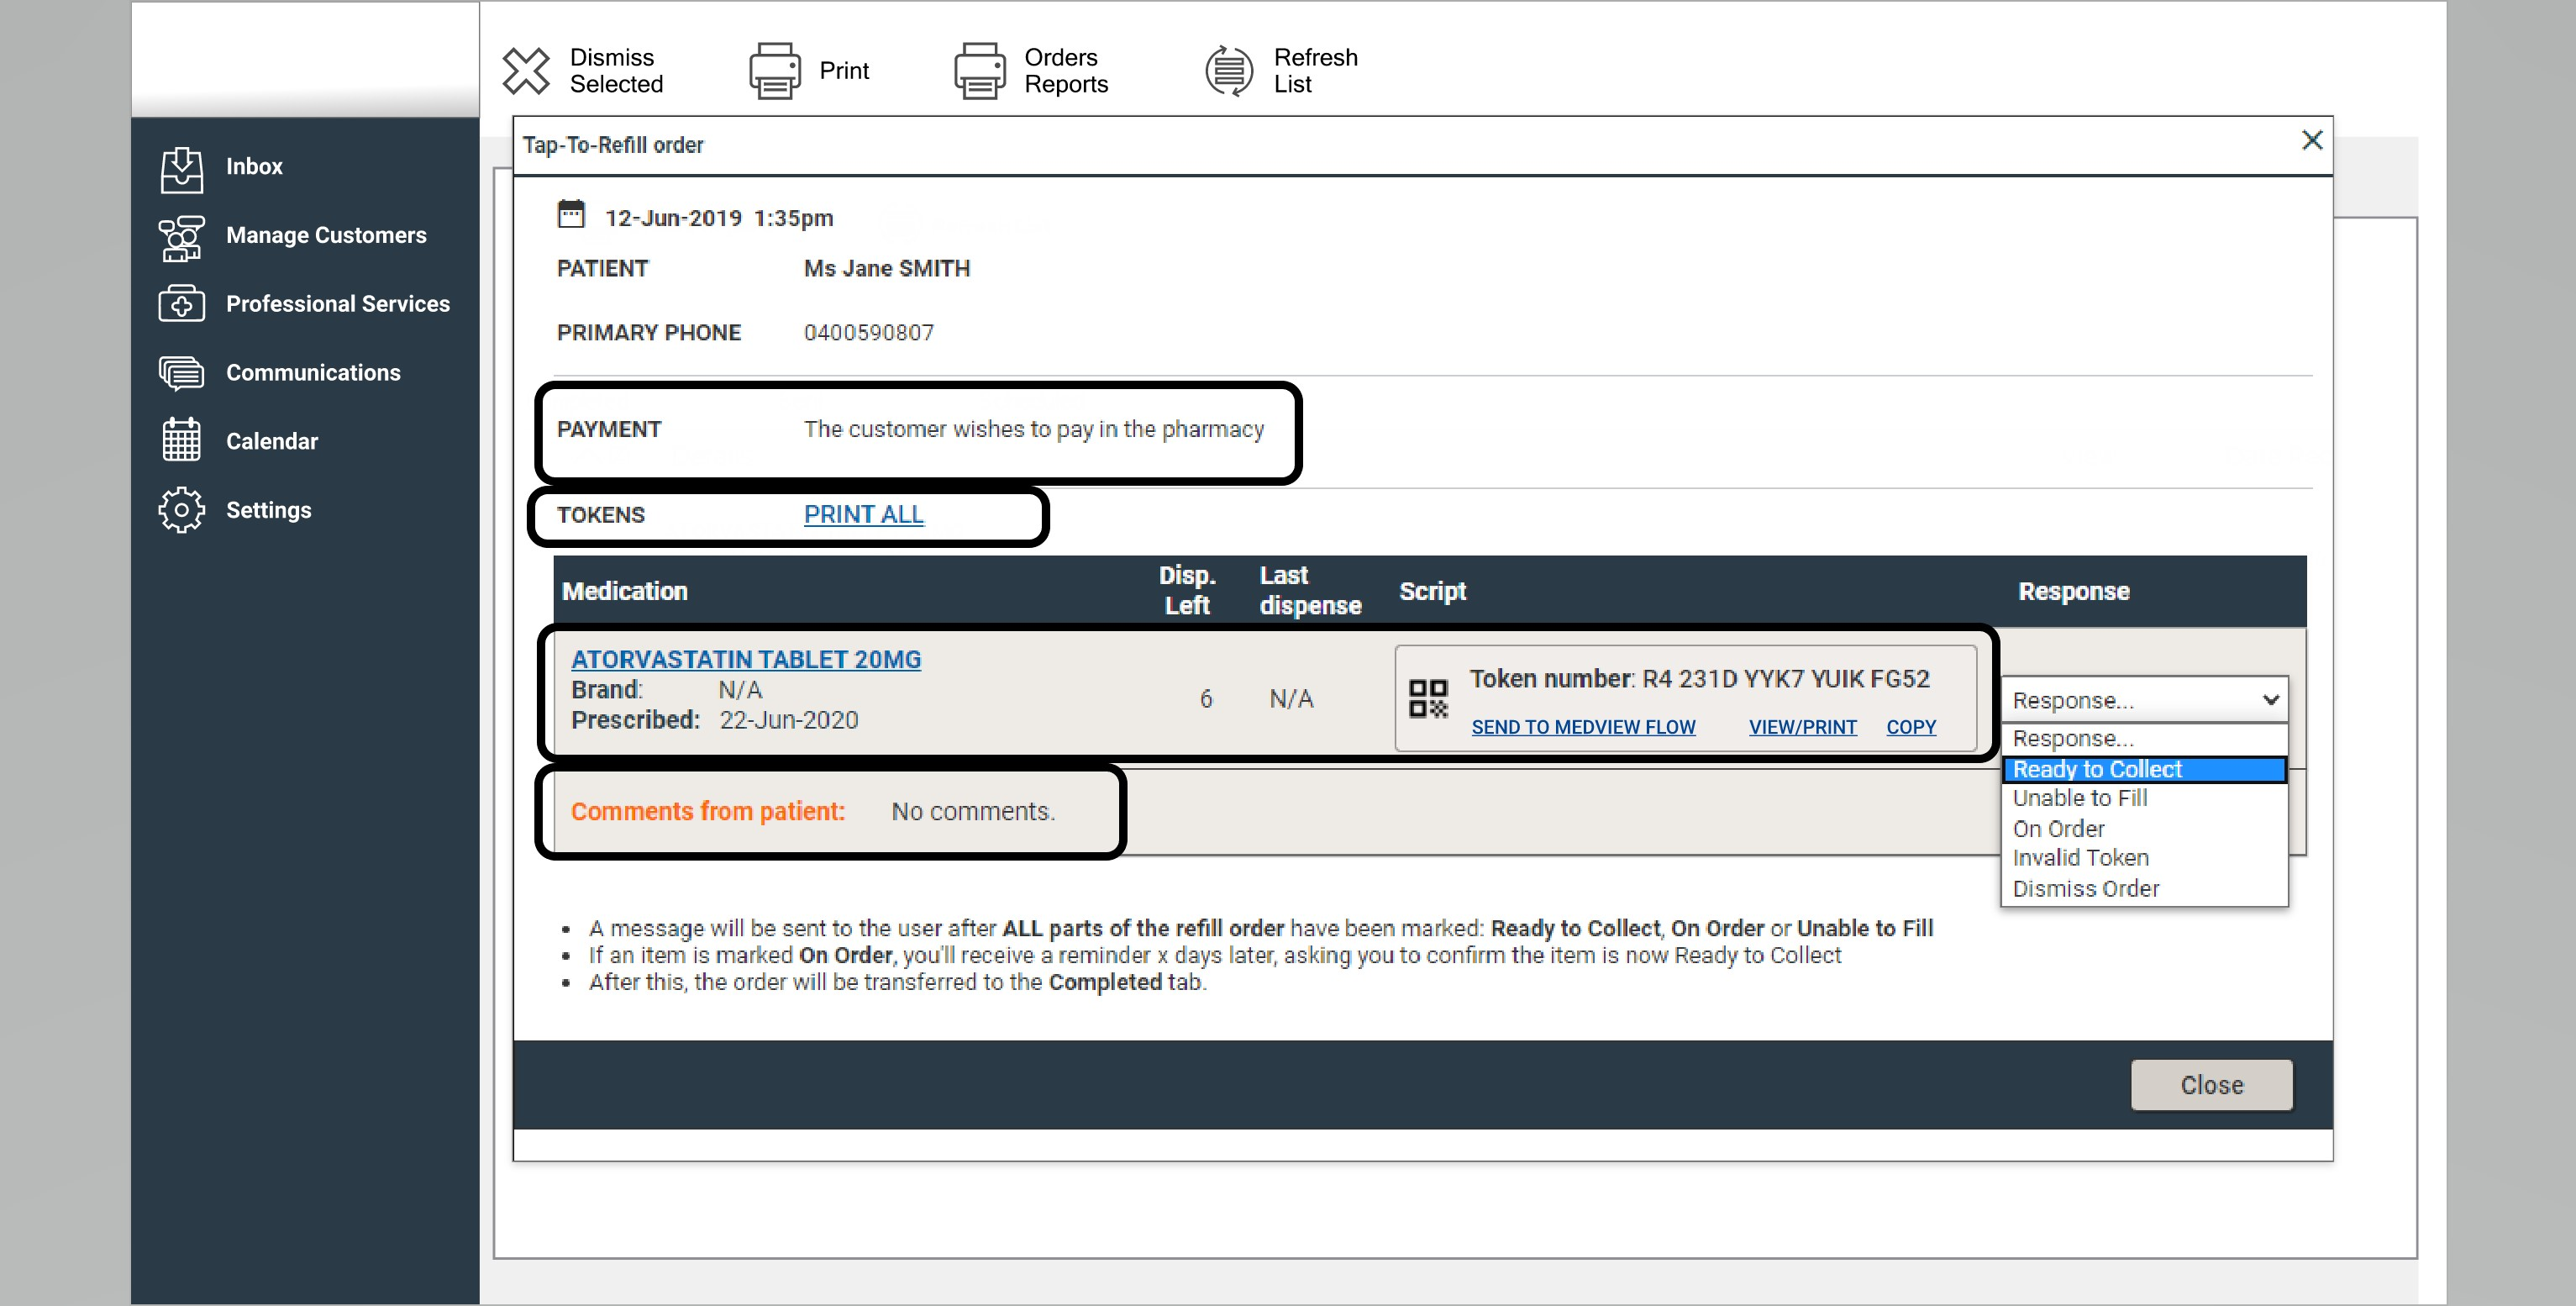Viewport: 2576px width, 1306px height.
Task: Click SEND TO MEDVIEW FLOW link
Action: tap(1583, 727)
